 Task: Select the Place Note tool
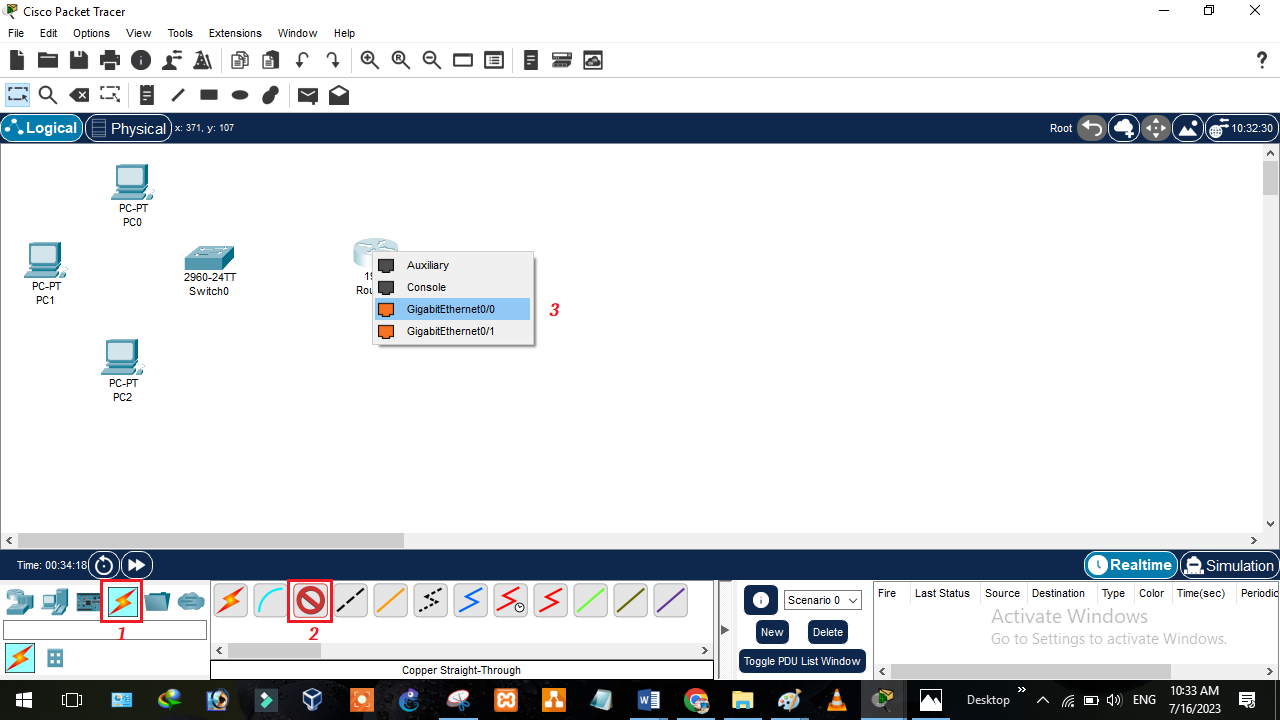point(146,95)
